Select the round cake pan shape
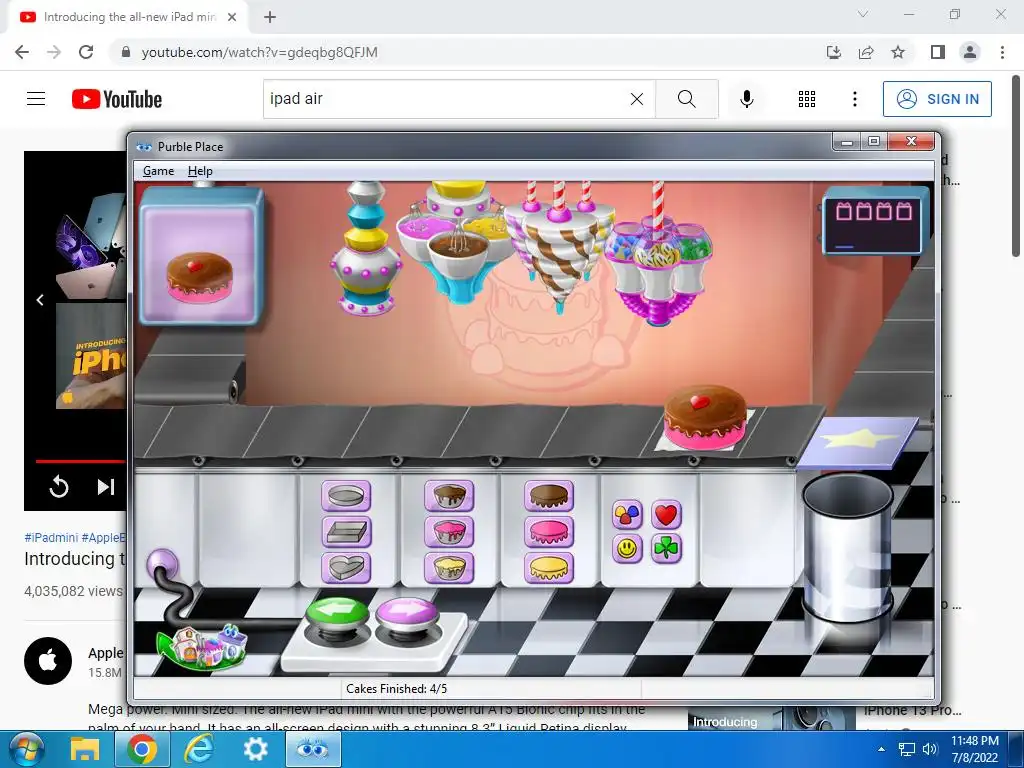The width and height of the screenshot is (1024, 768). pos(346,496)
